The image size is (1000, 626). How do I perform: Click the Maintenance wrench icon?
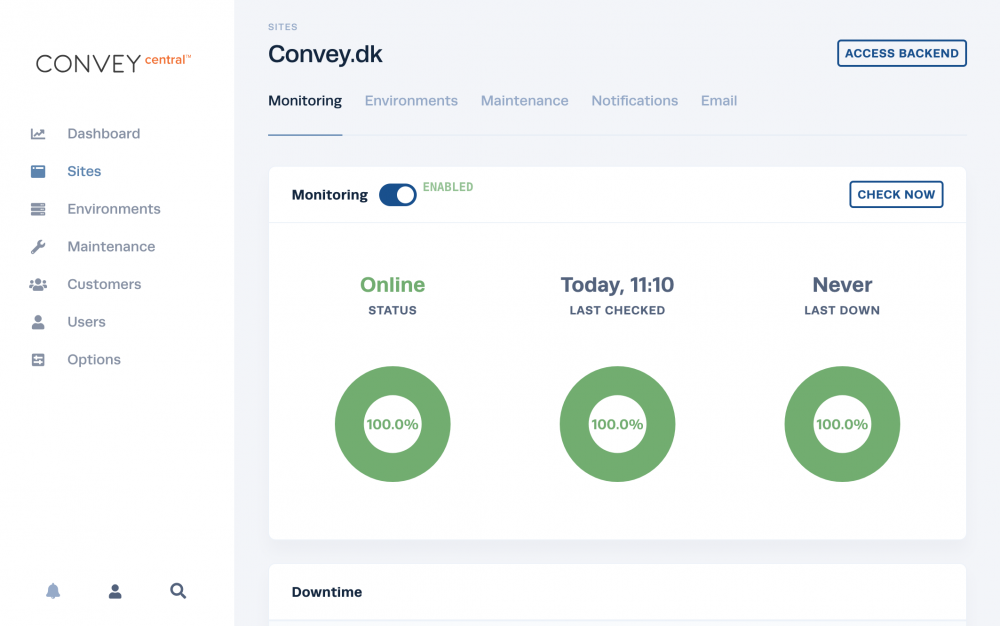38,247
